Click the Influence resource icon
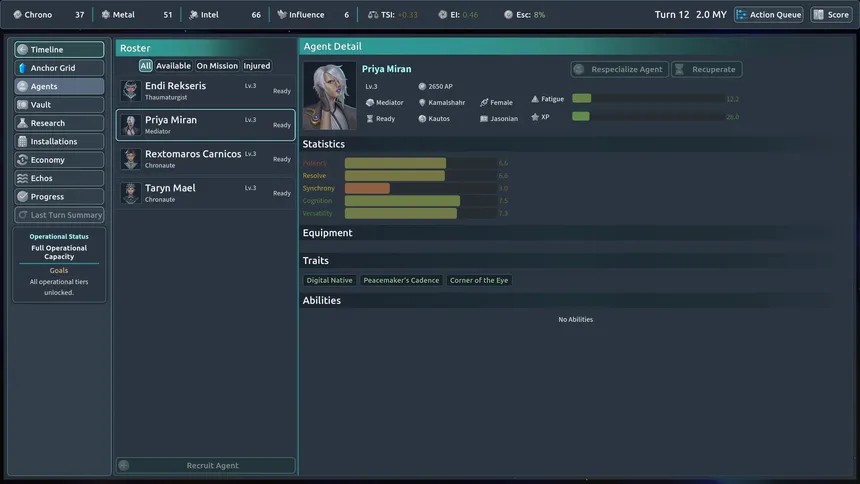The image size is (860, 484). pyautogui.click(x=282, y=15)
